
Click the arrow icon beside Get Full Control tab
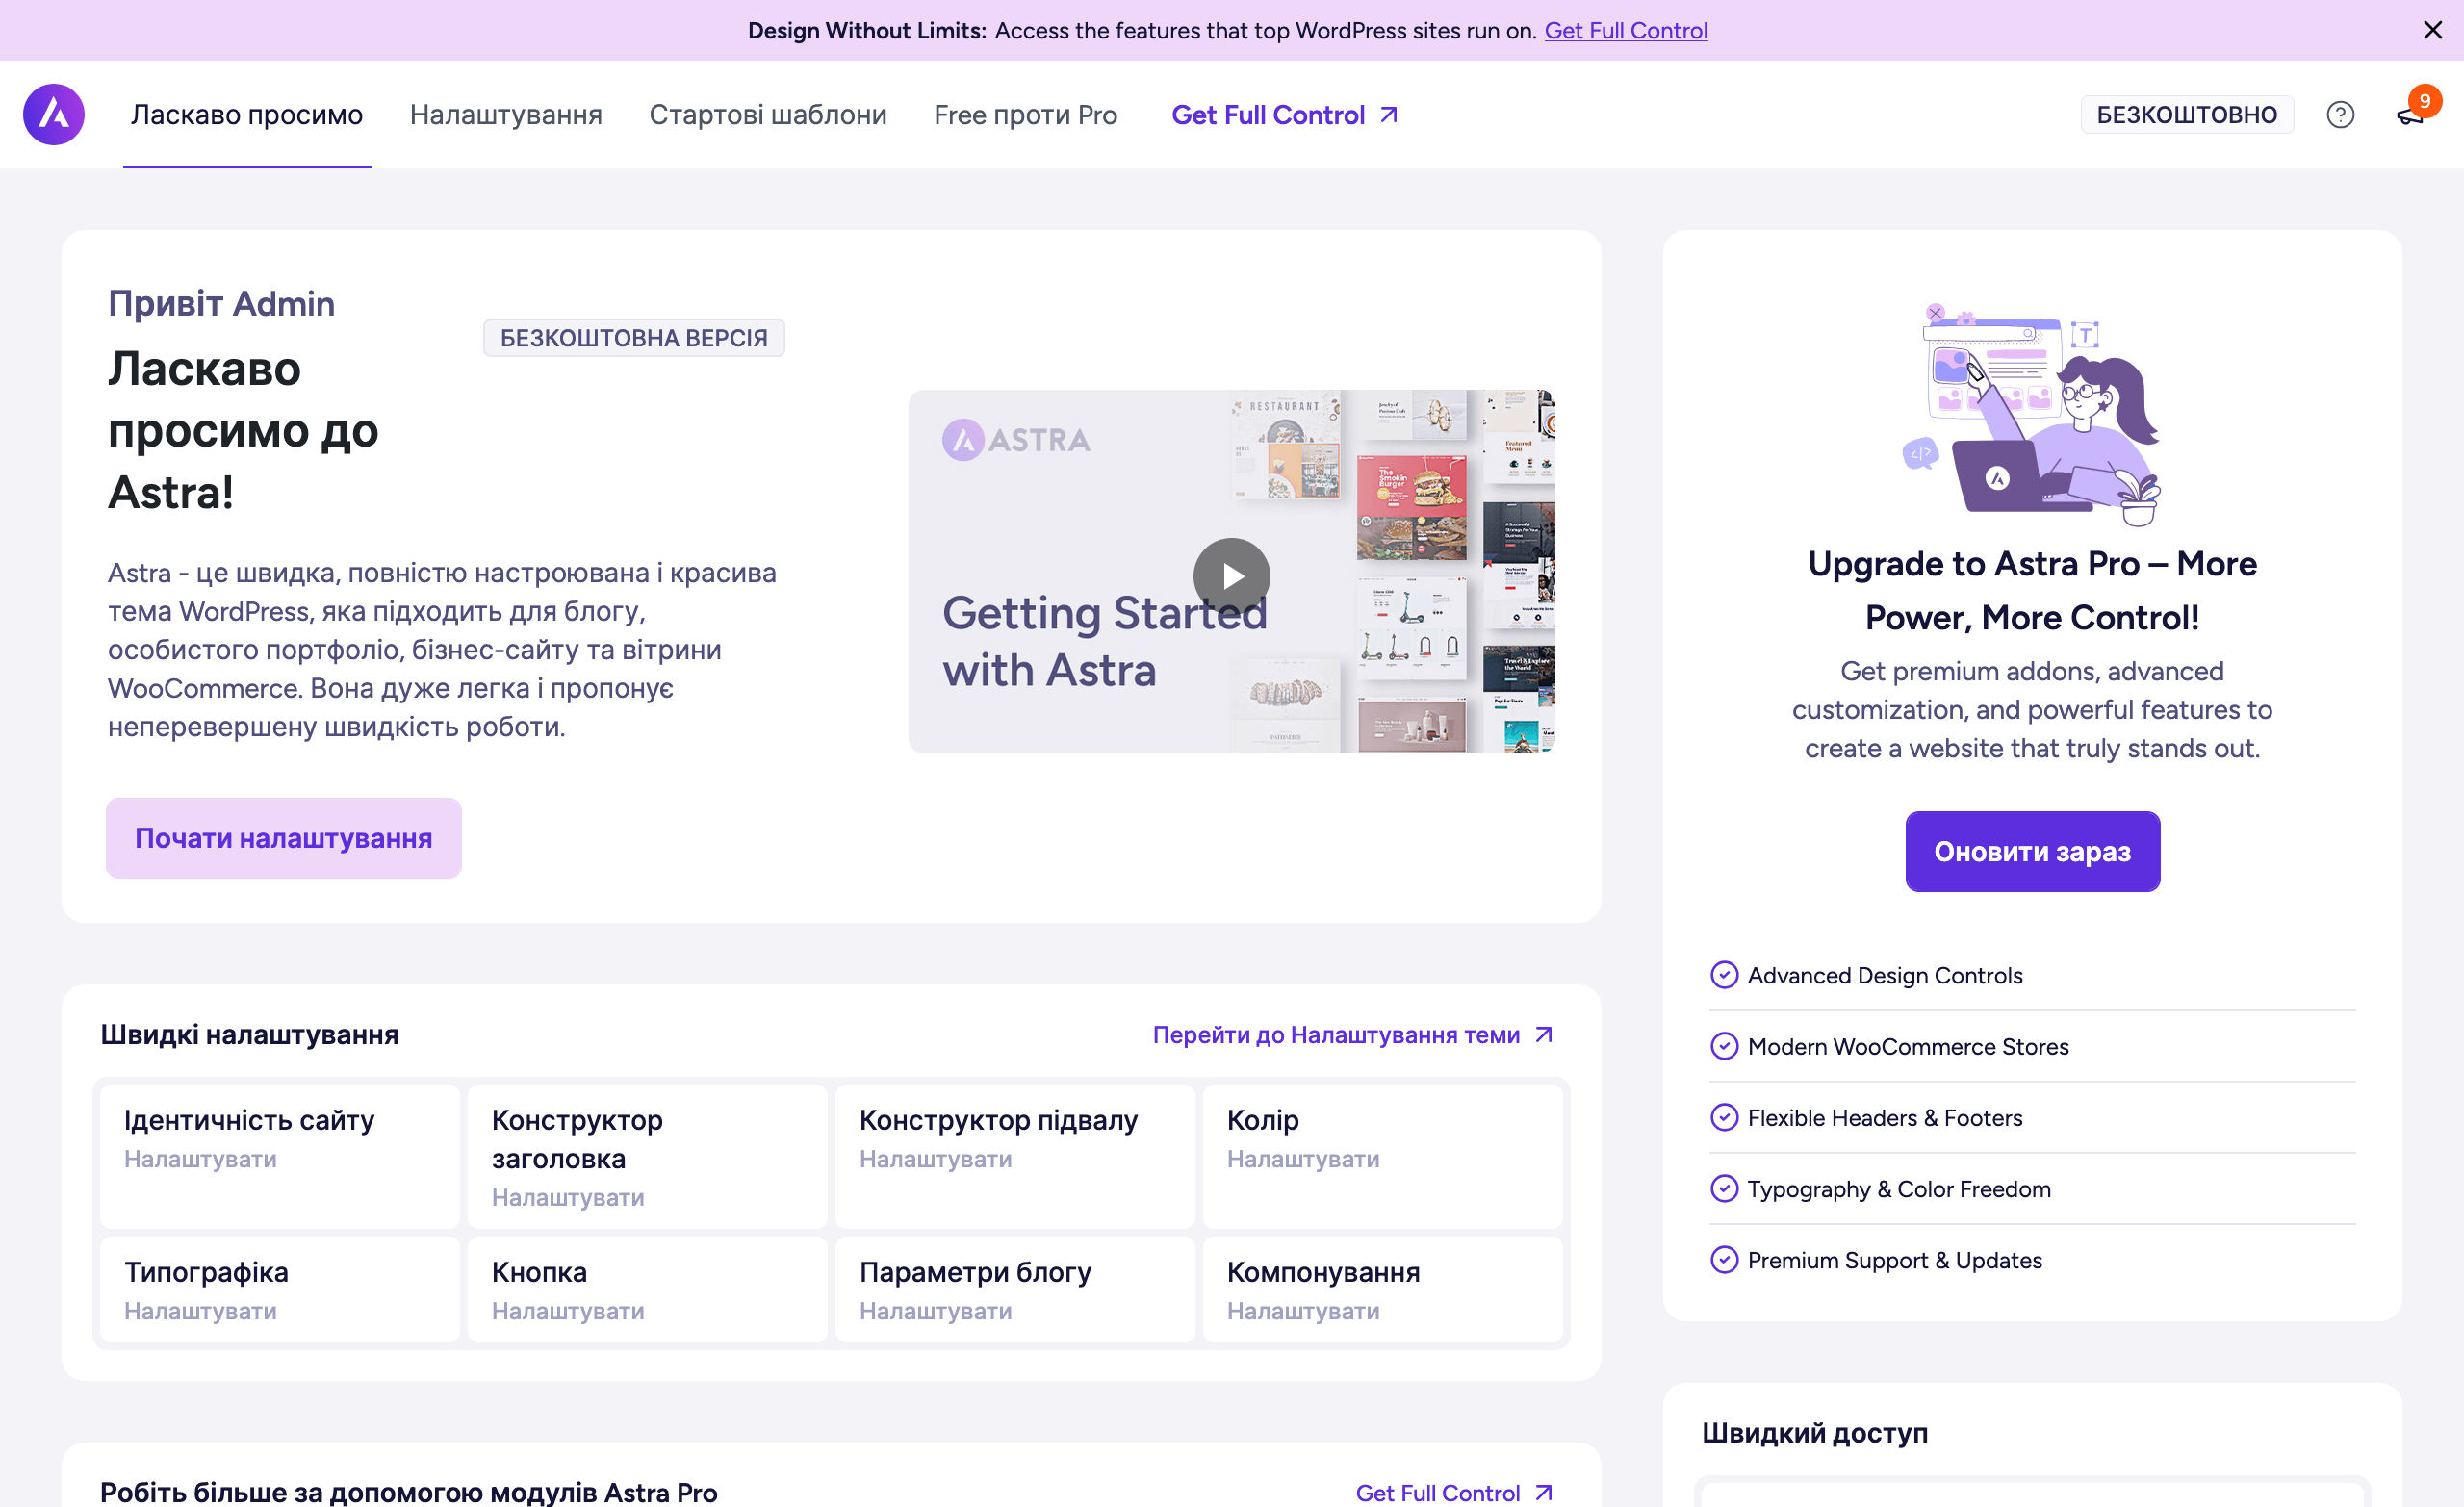pyautogui.click(x=1389, y=115)
